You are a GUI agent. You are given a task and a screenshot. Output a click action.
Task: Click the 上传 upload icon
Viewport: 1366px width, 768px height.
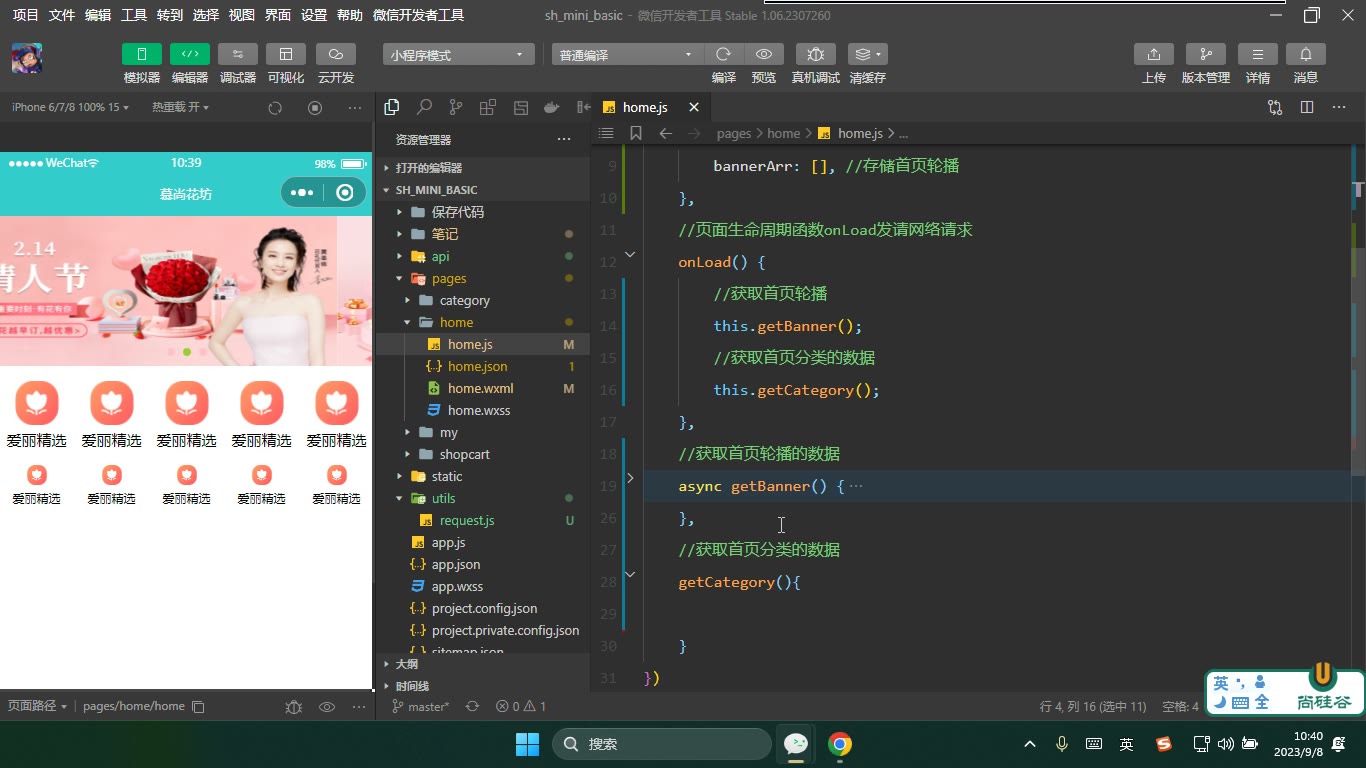tap(1154, 54)
